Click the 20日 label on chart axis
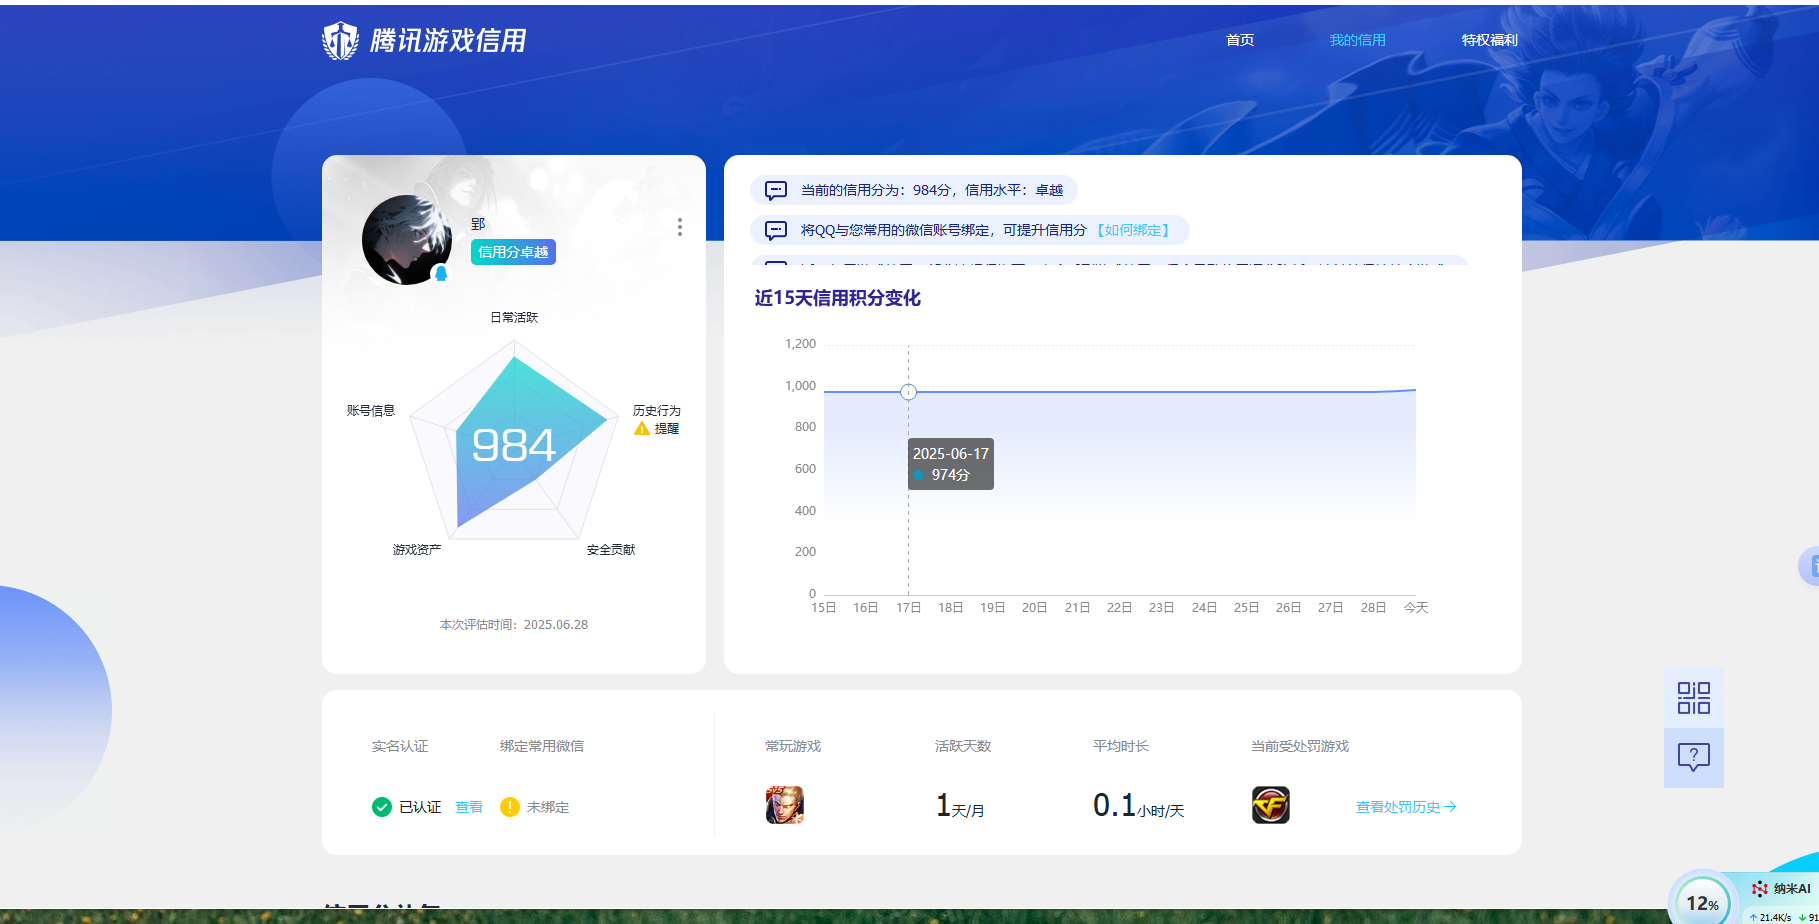 pyautogui.click(x=1034, y=607)
